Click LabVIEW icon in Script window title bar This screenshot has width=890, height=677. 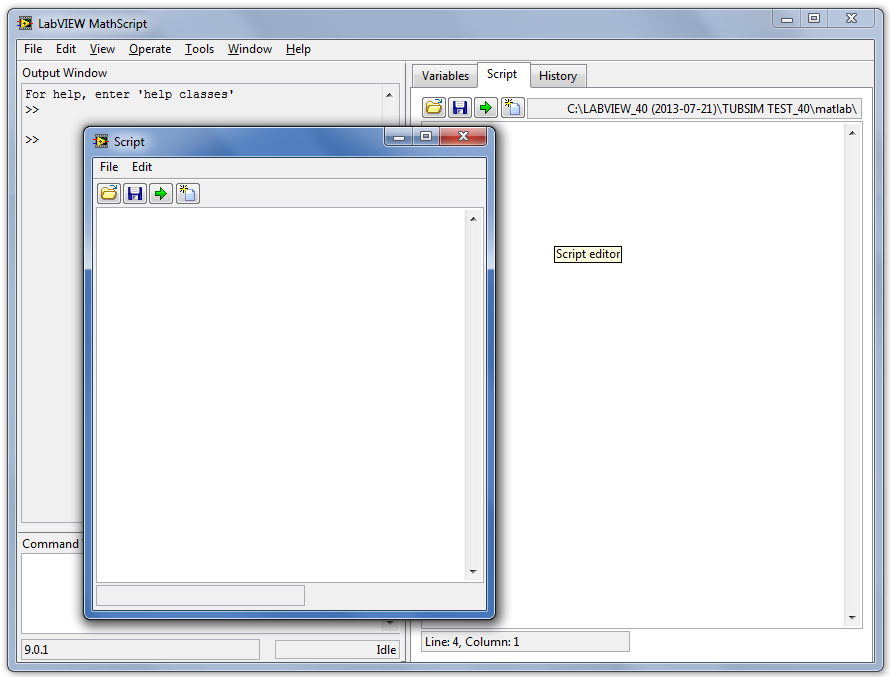coord(101,141)
